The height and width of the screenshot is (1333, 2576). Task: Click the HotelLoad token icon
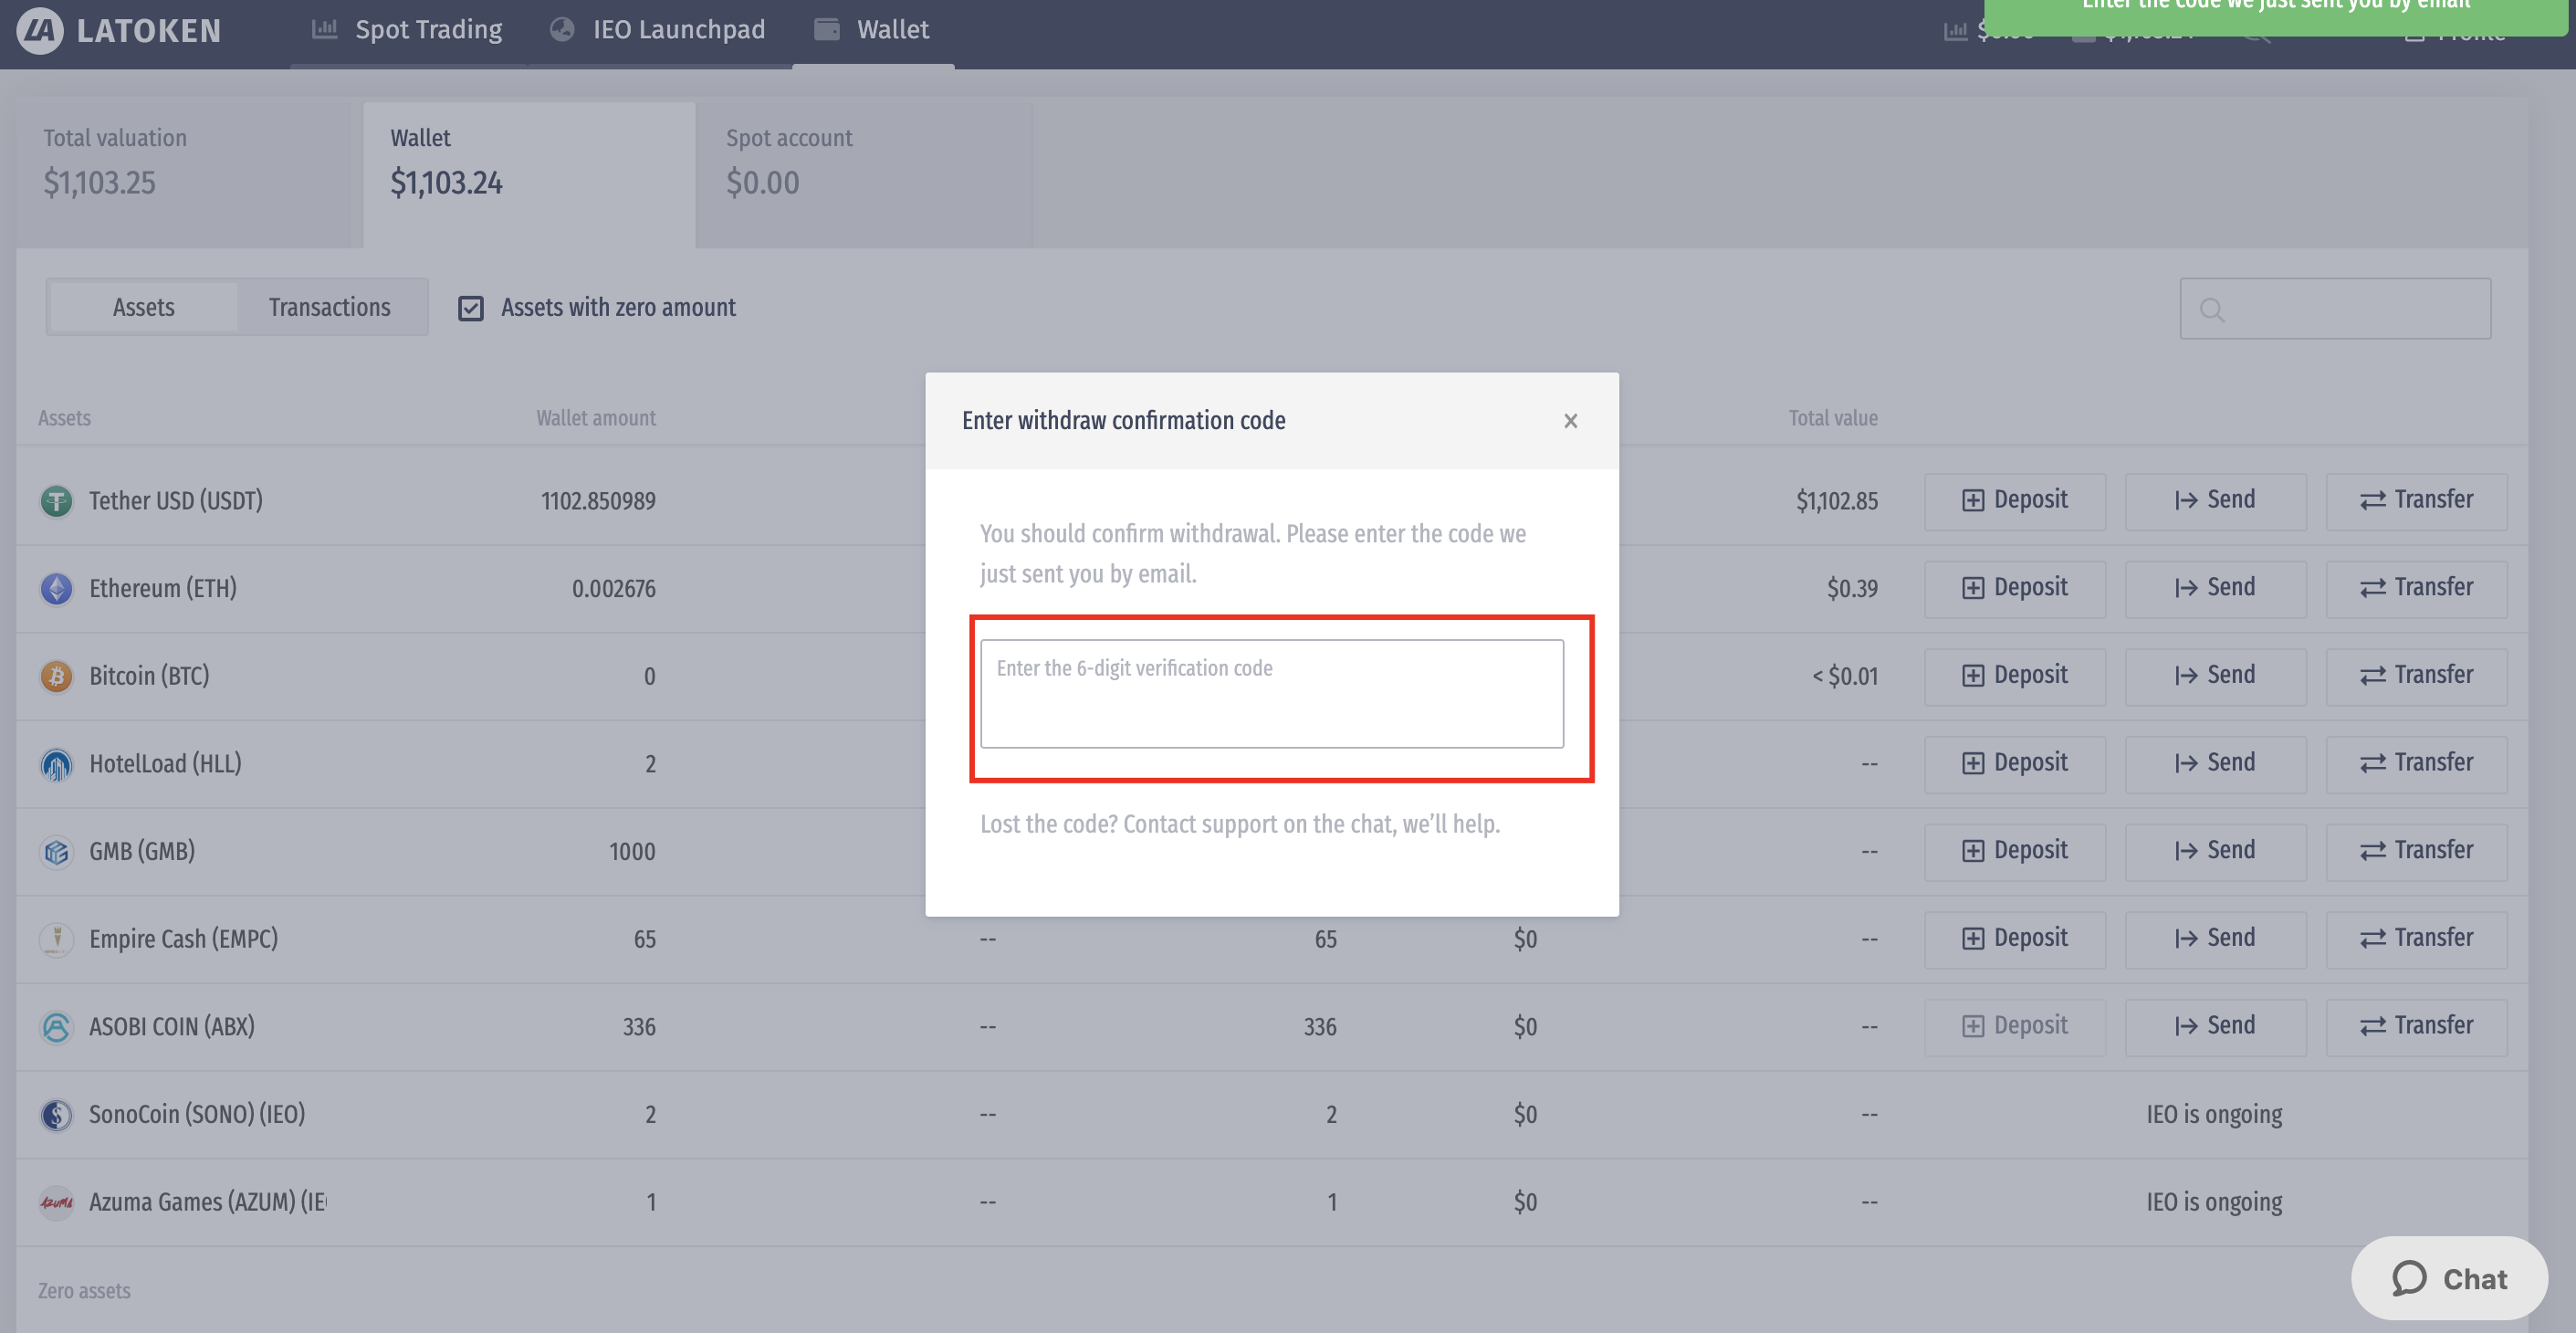coord(56,764)
